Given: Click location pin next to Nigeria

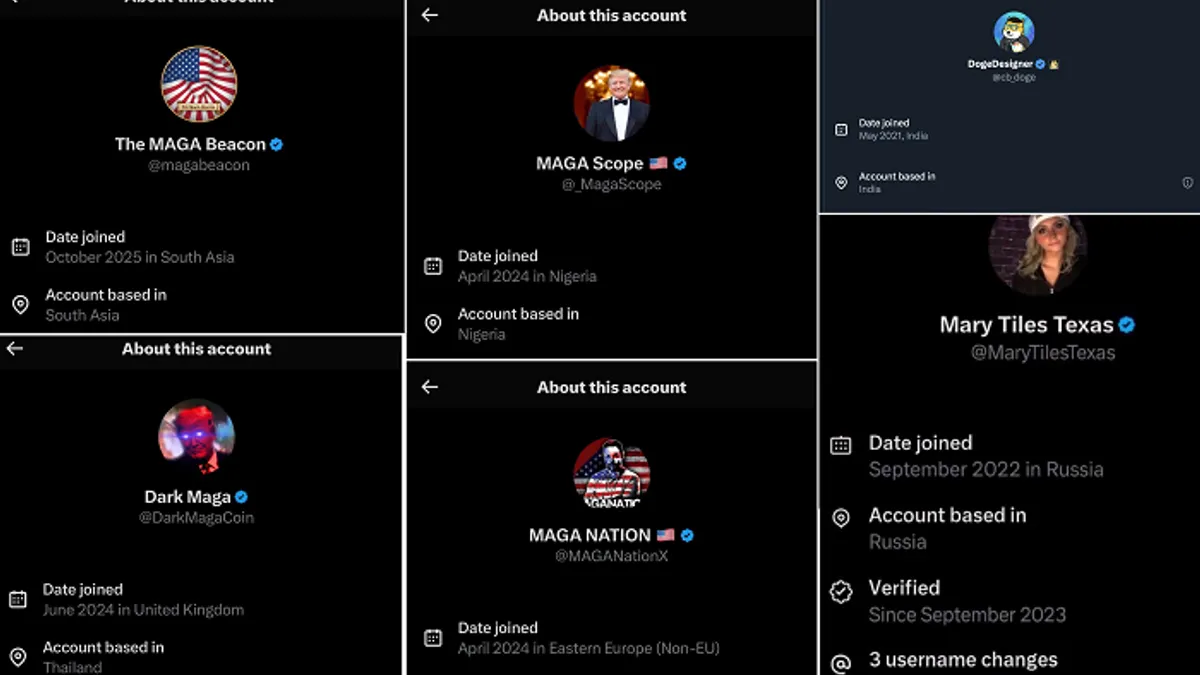Looking at the screenshot, I should coord(433,324).
